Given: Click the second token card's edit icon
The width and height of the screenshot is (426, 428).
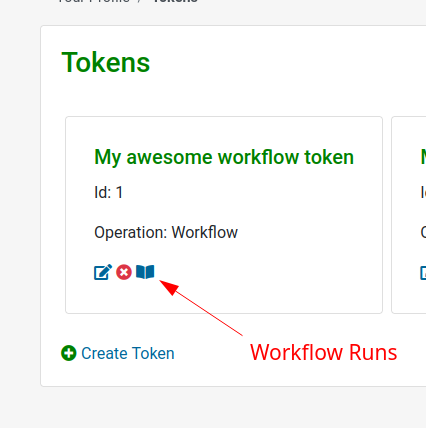Looking at the screenshot, I should click(423, 272).
